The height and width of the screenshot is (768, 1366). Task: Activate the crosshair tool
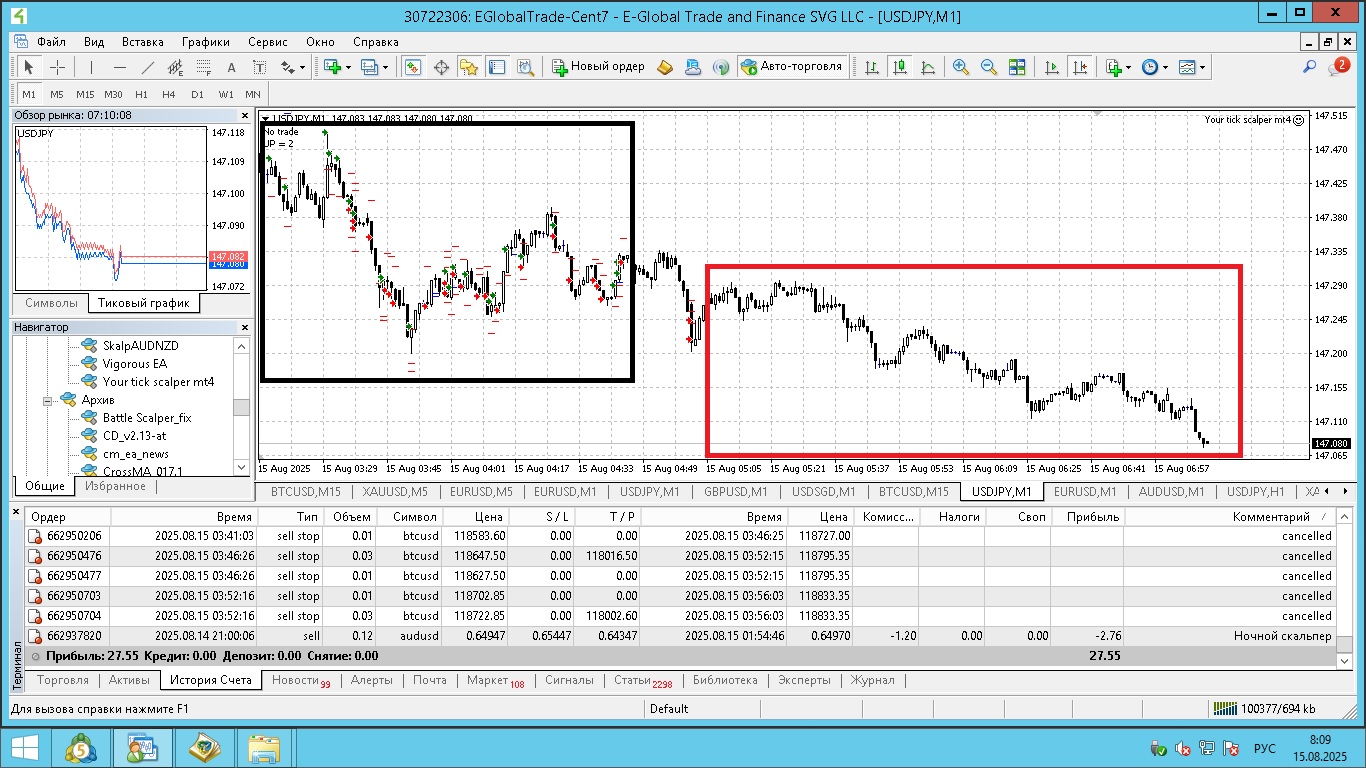[58, 67]
